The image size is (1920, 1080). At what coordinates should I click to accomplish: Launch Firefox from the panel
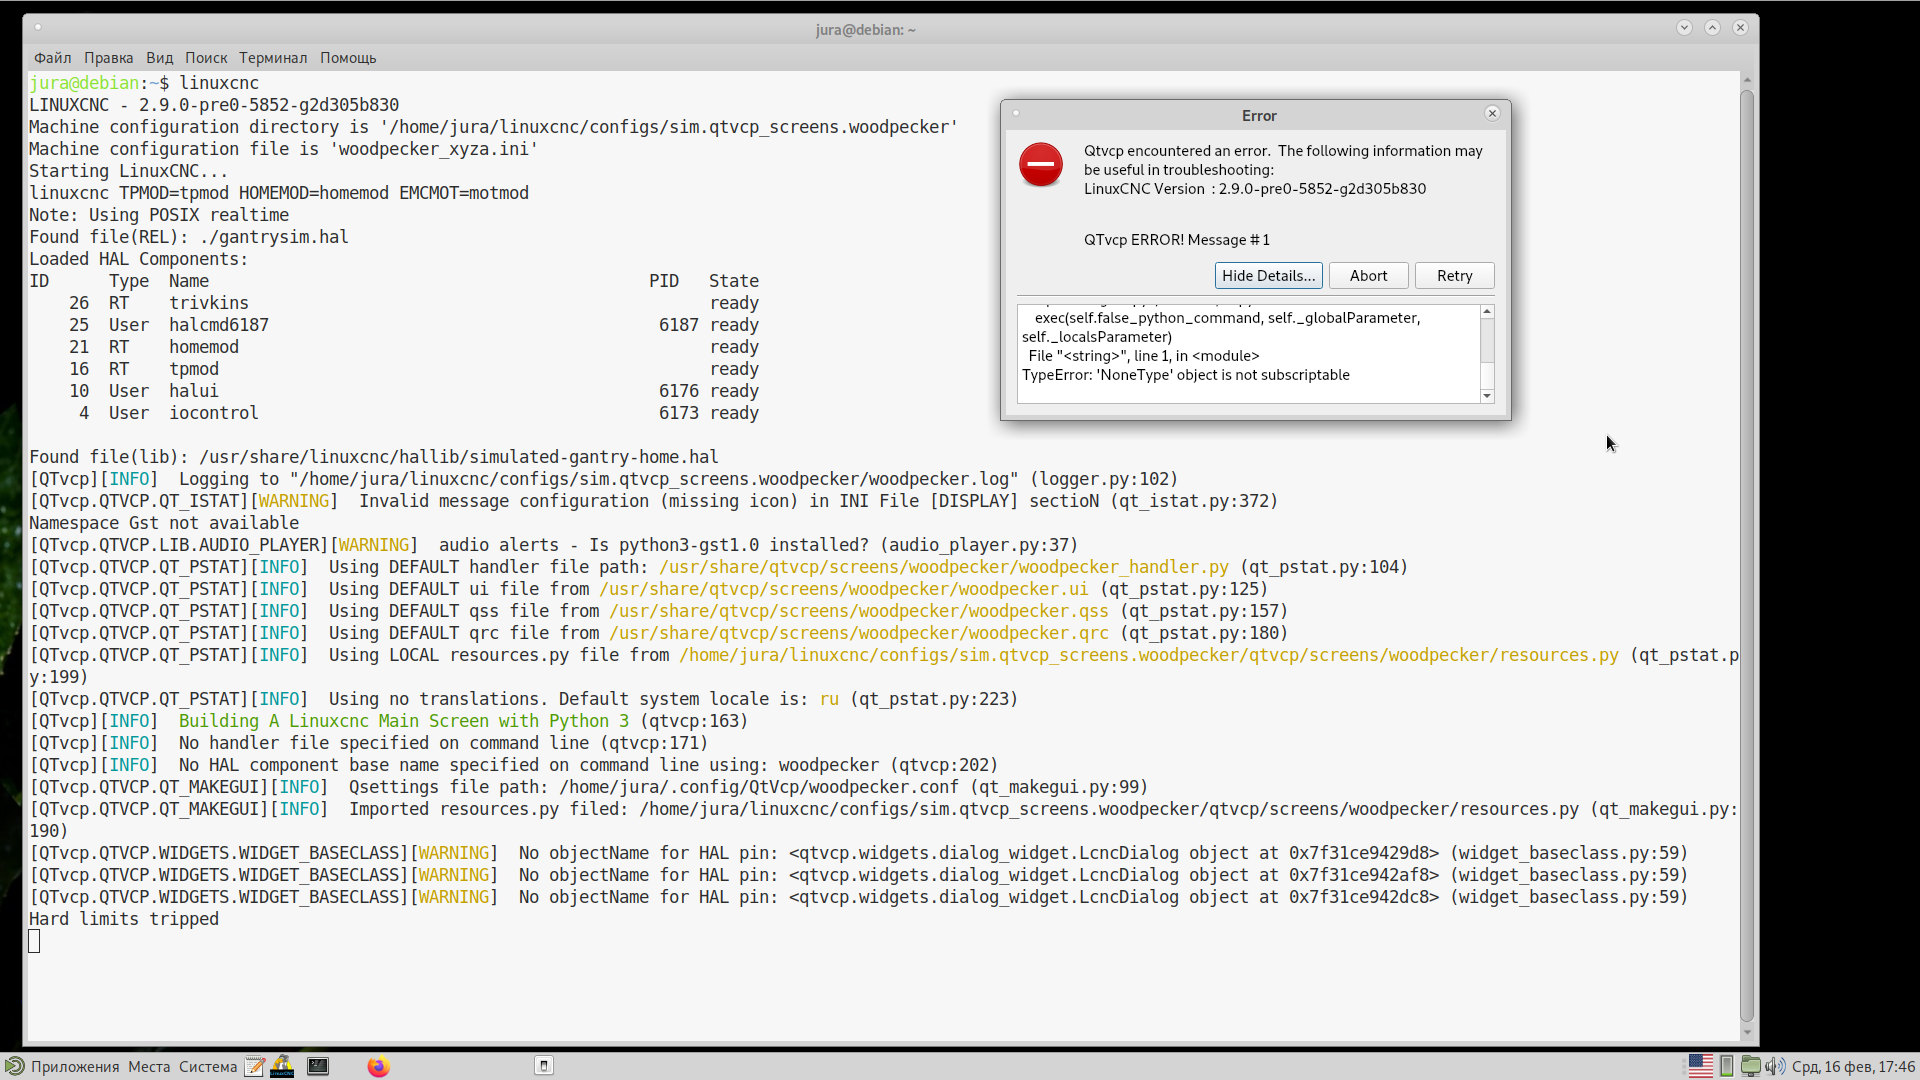click(378, 1067)
